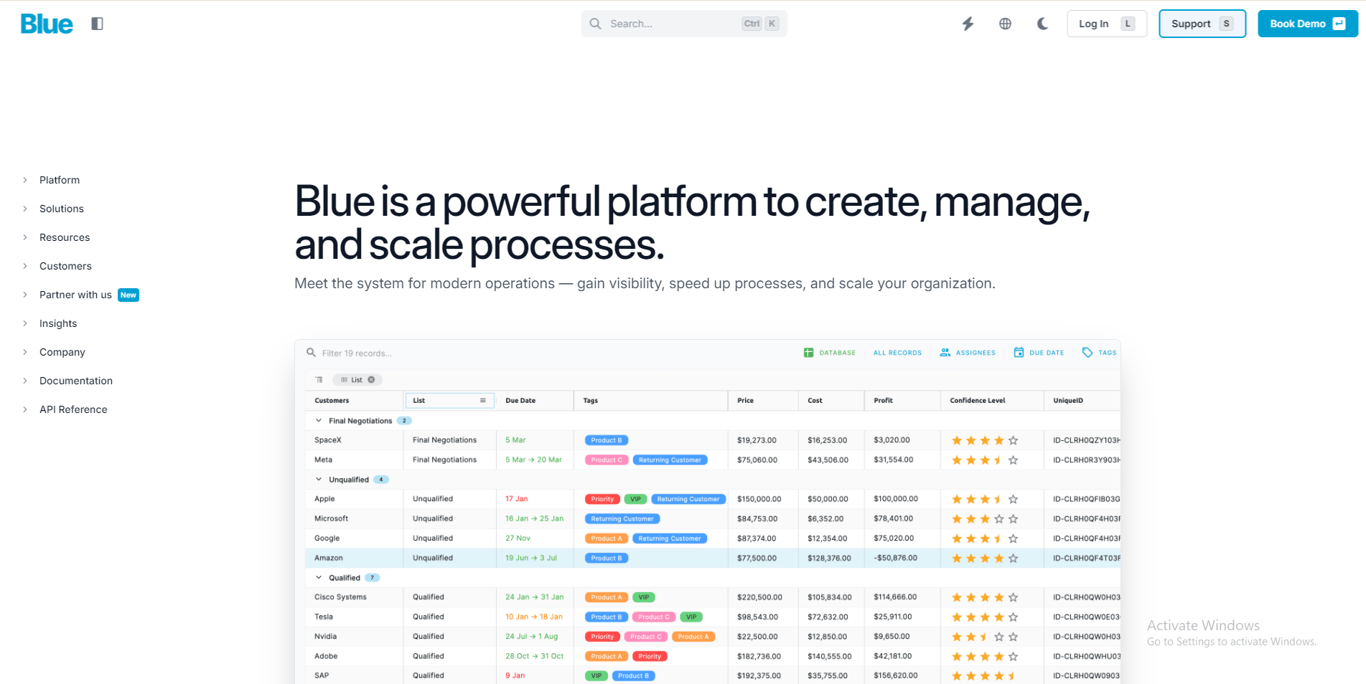Click the Tesla customer cell
The width and height of the screenshot is (1366, 684).
(324, 617)
